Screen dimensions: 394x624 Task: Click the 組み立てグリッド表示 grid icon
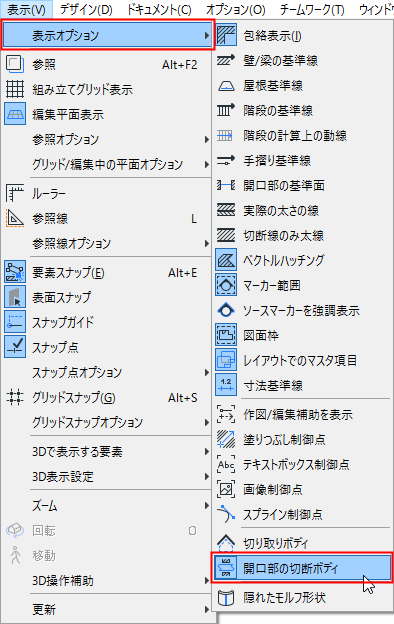[x=15, y=89]
